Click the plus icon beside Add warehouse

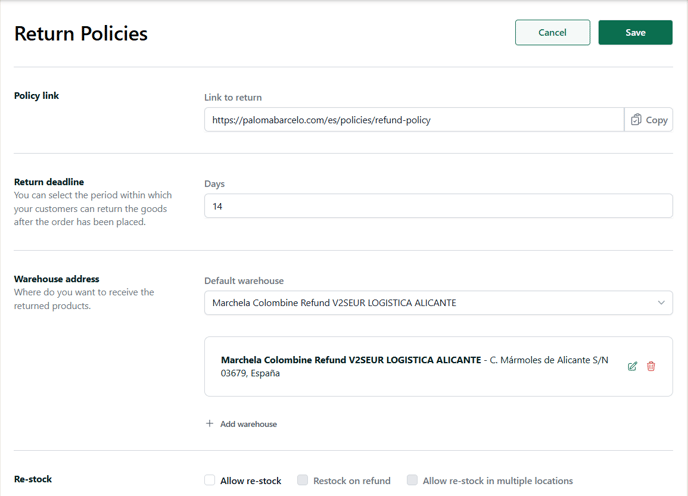tap(210, 424)
